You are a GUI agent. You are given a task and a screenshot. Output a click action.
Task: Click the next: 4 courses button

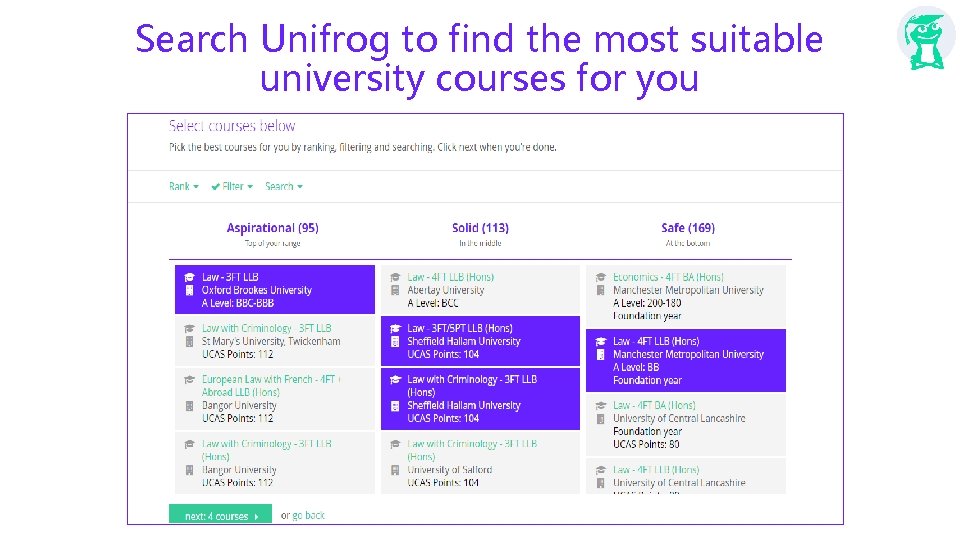[222, 516]
